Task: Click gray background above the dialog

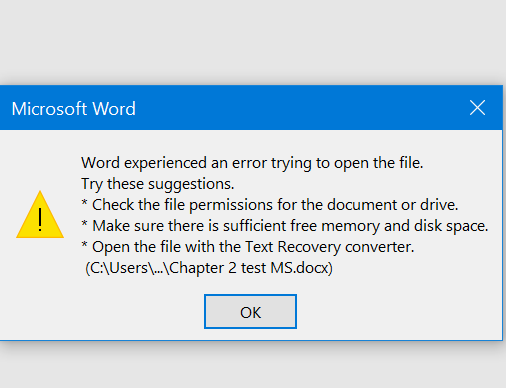Action: point(253,40)
